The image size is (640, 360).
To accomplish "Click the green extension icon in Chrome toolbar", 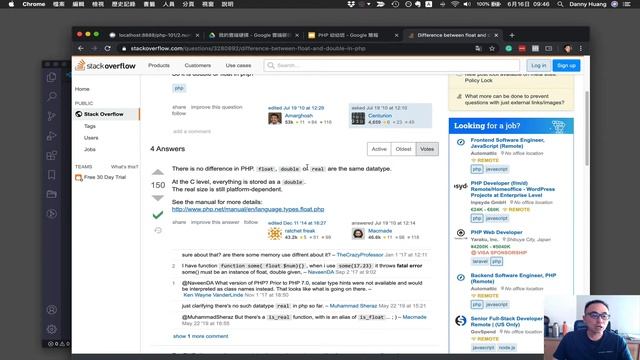I will pyautogui.click(x=509, y=49).
